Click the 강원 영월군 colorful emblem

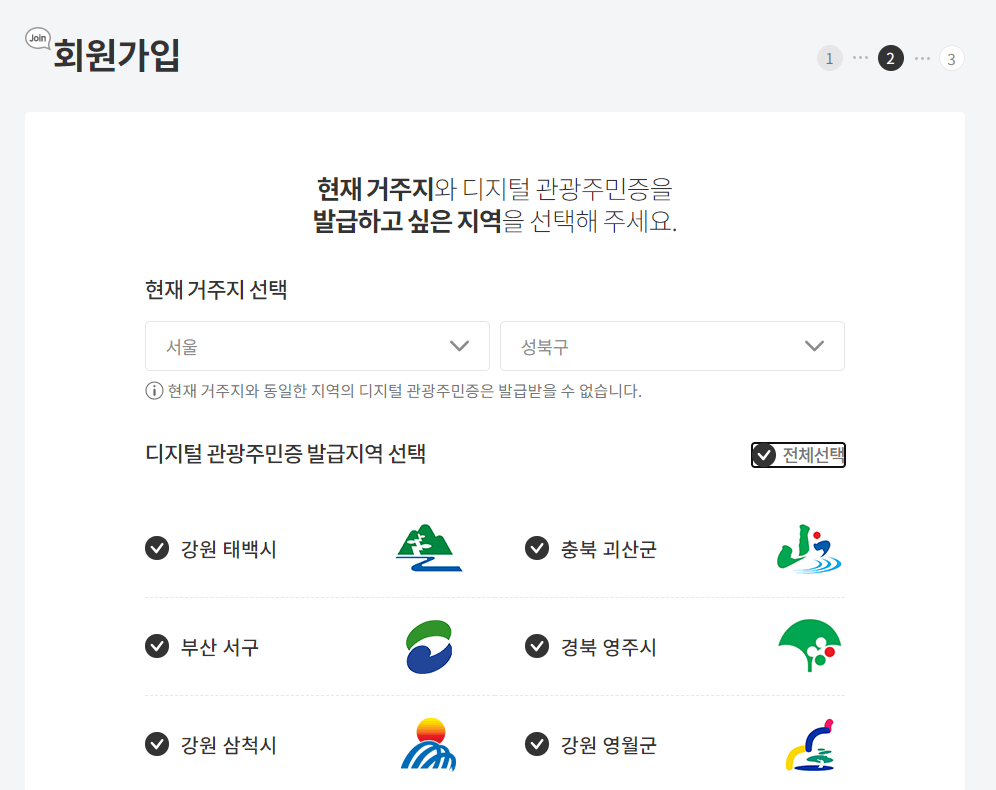pyautogui.click(x=808, y=743)
